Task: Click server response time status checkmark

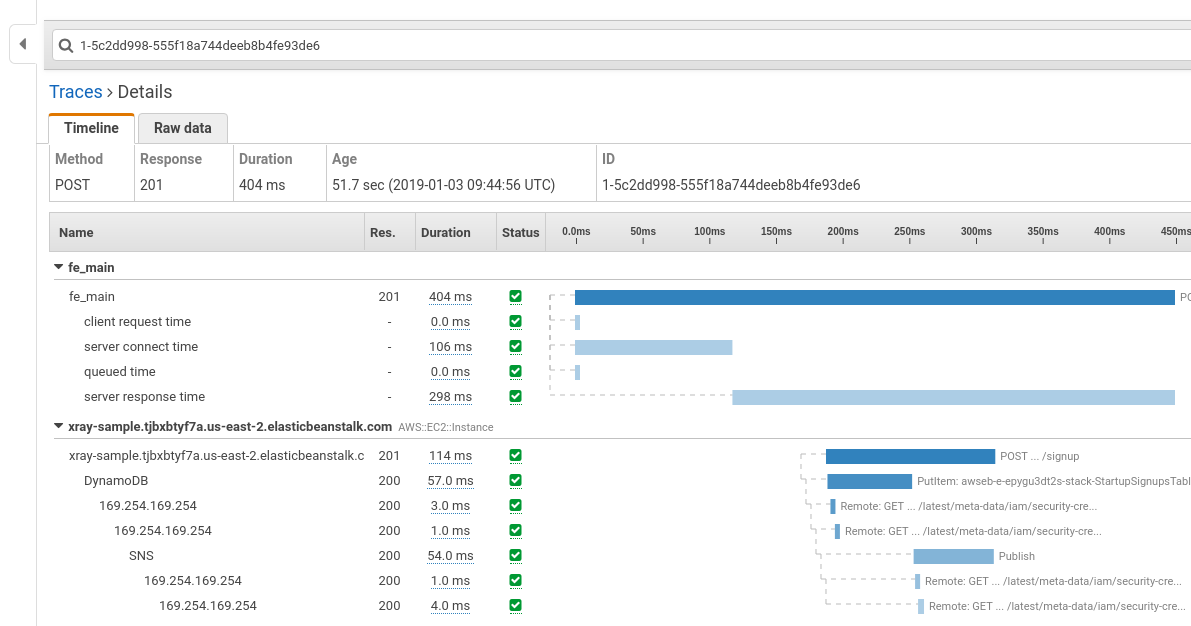Action: 515,397
